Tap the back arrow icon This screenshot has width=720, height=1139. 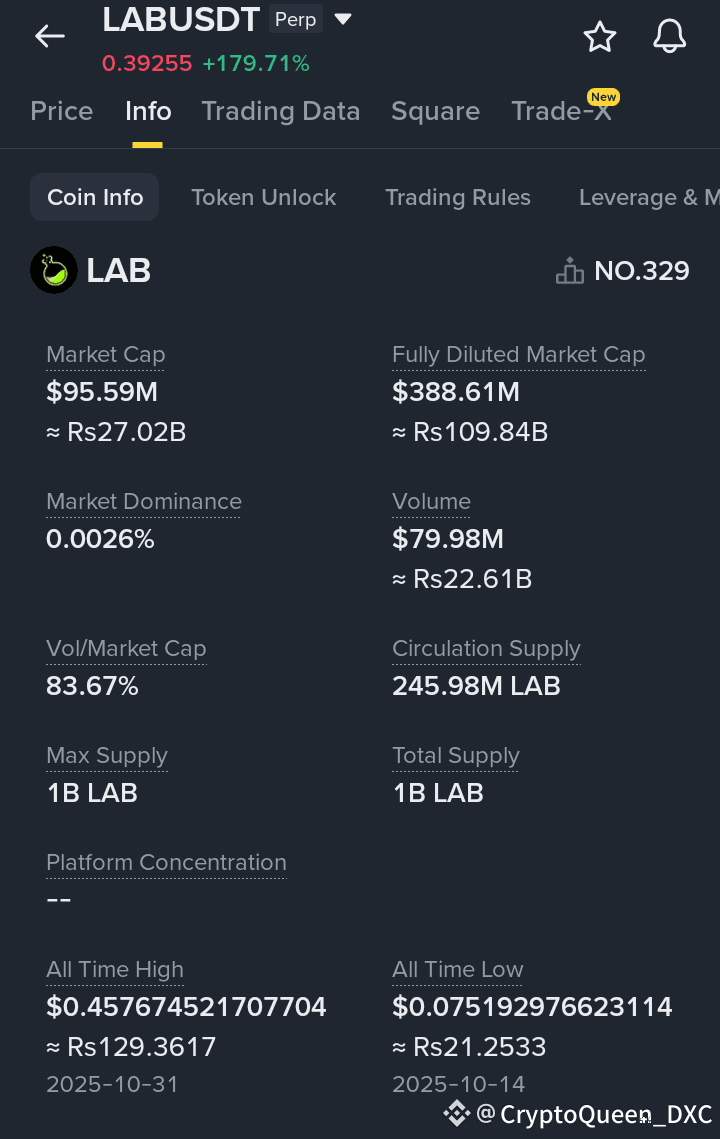50,37
